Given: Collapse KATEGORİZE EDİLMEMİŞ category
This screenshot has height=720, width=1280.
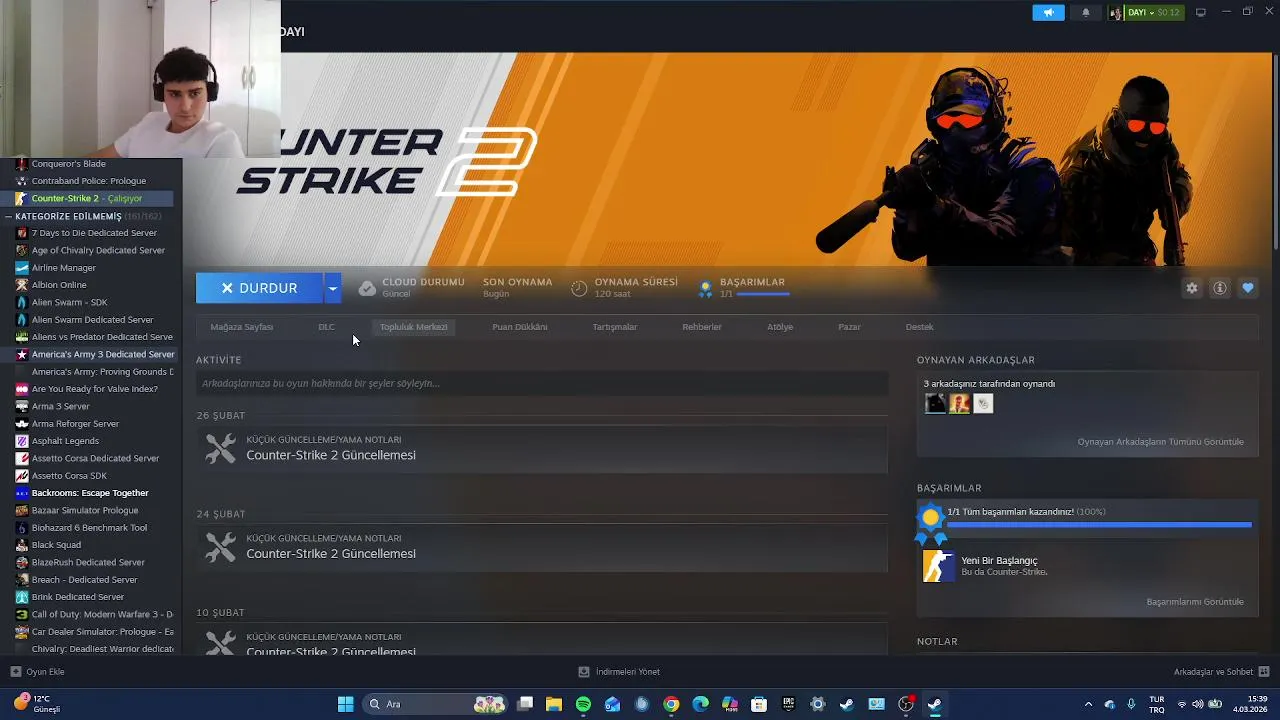Looking at the screenshot, I should pyautogui.click(x=8, y=216).
